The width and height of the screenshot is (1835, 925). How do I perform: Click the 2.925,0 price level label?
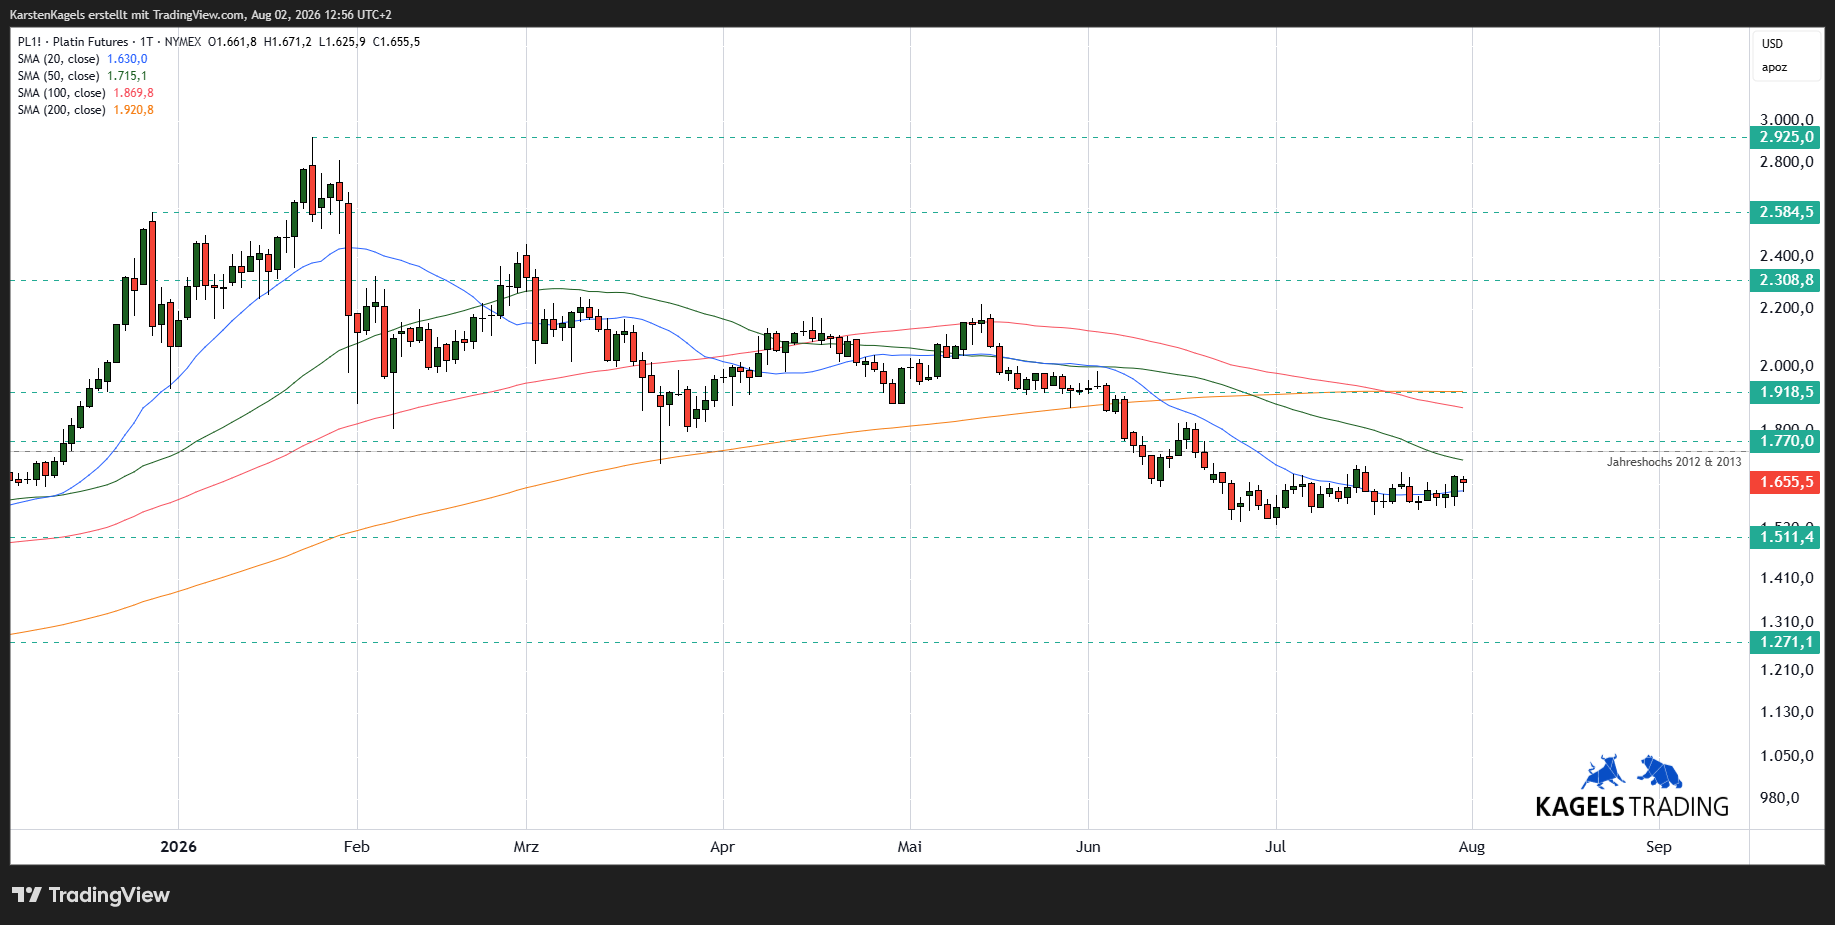[x=1786, y=138]
